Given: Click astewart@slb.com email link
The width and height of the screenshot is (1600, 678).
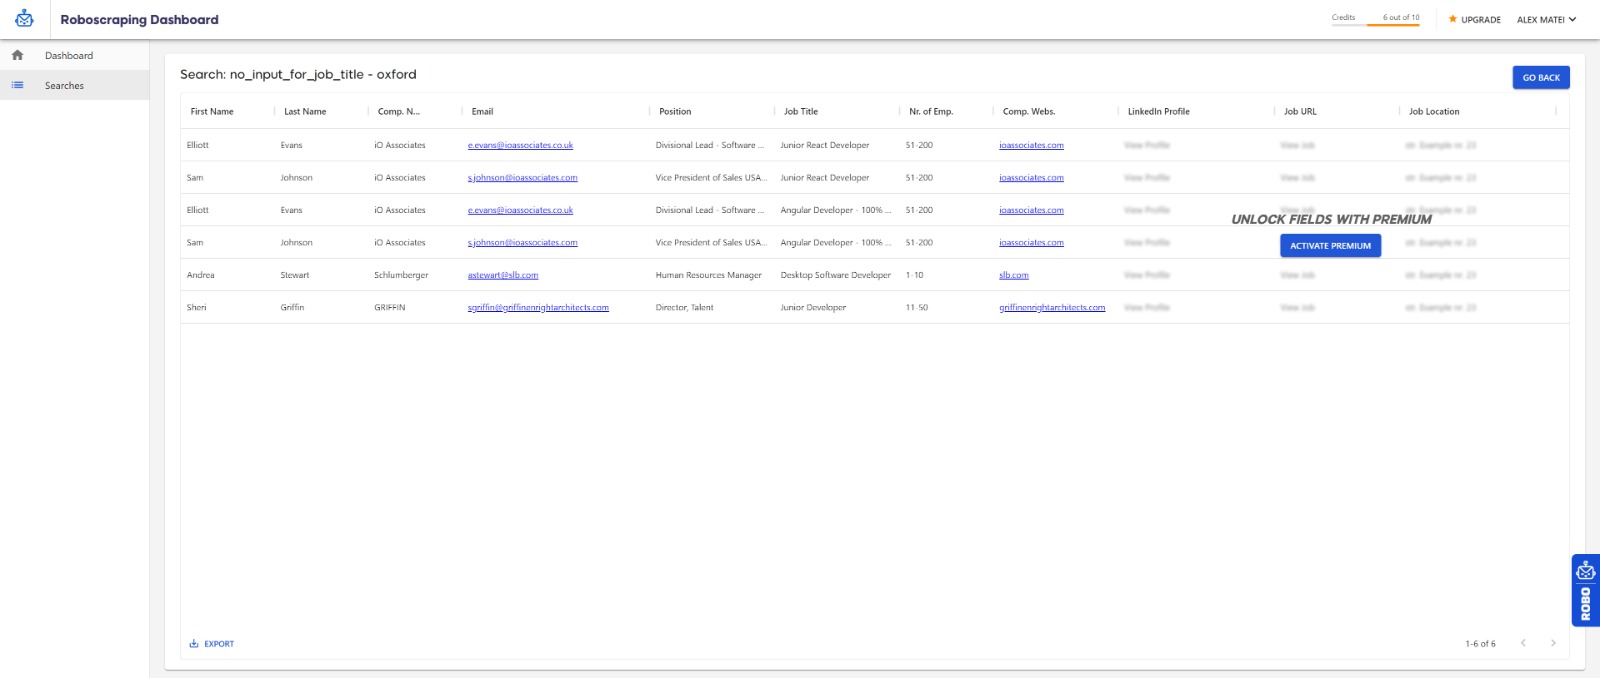Looking at the screenshot, I should pyautogui.click(x=503, y=275).
